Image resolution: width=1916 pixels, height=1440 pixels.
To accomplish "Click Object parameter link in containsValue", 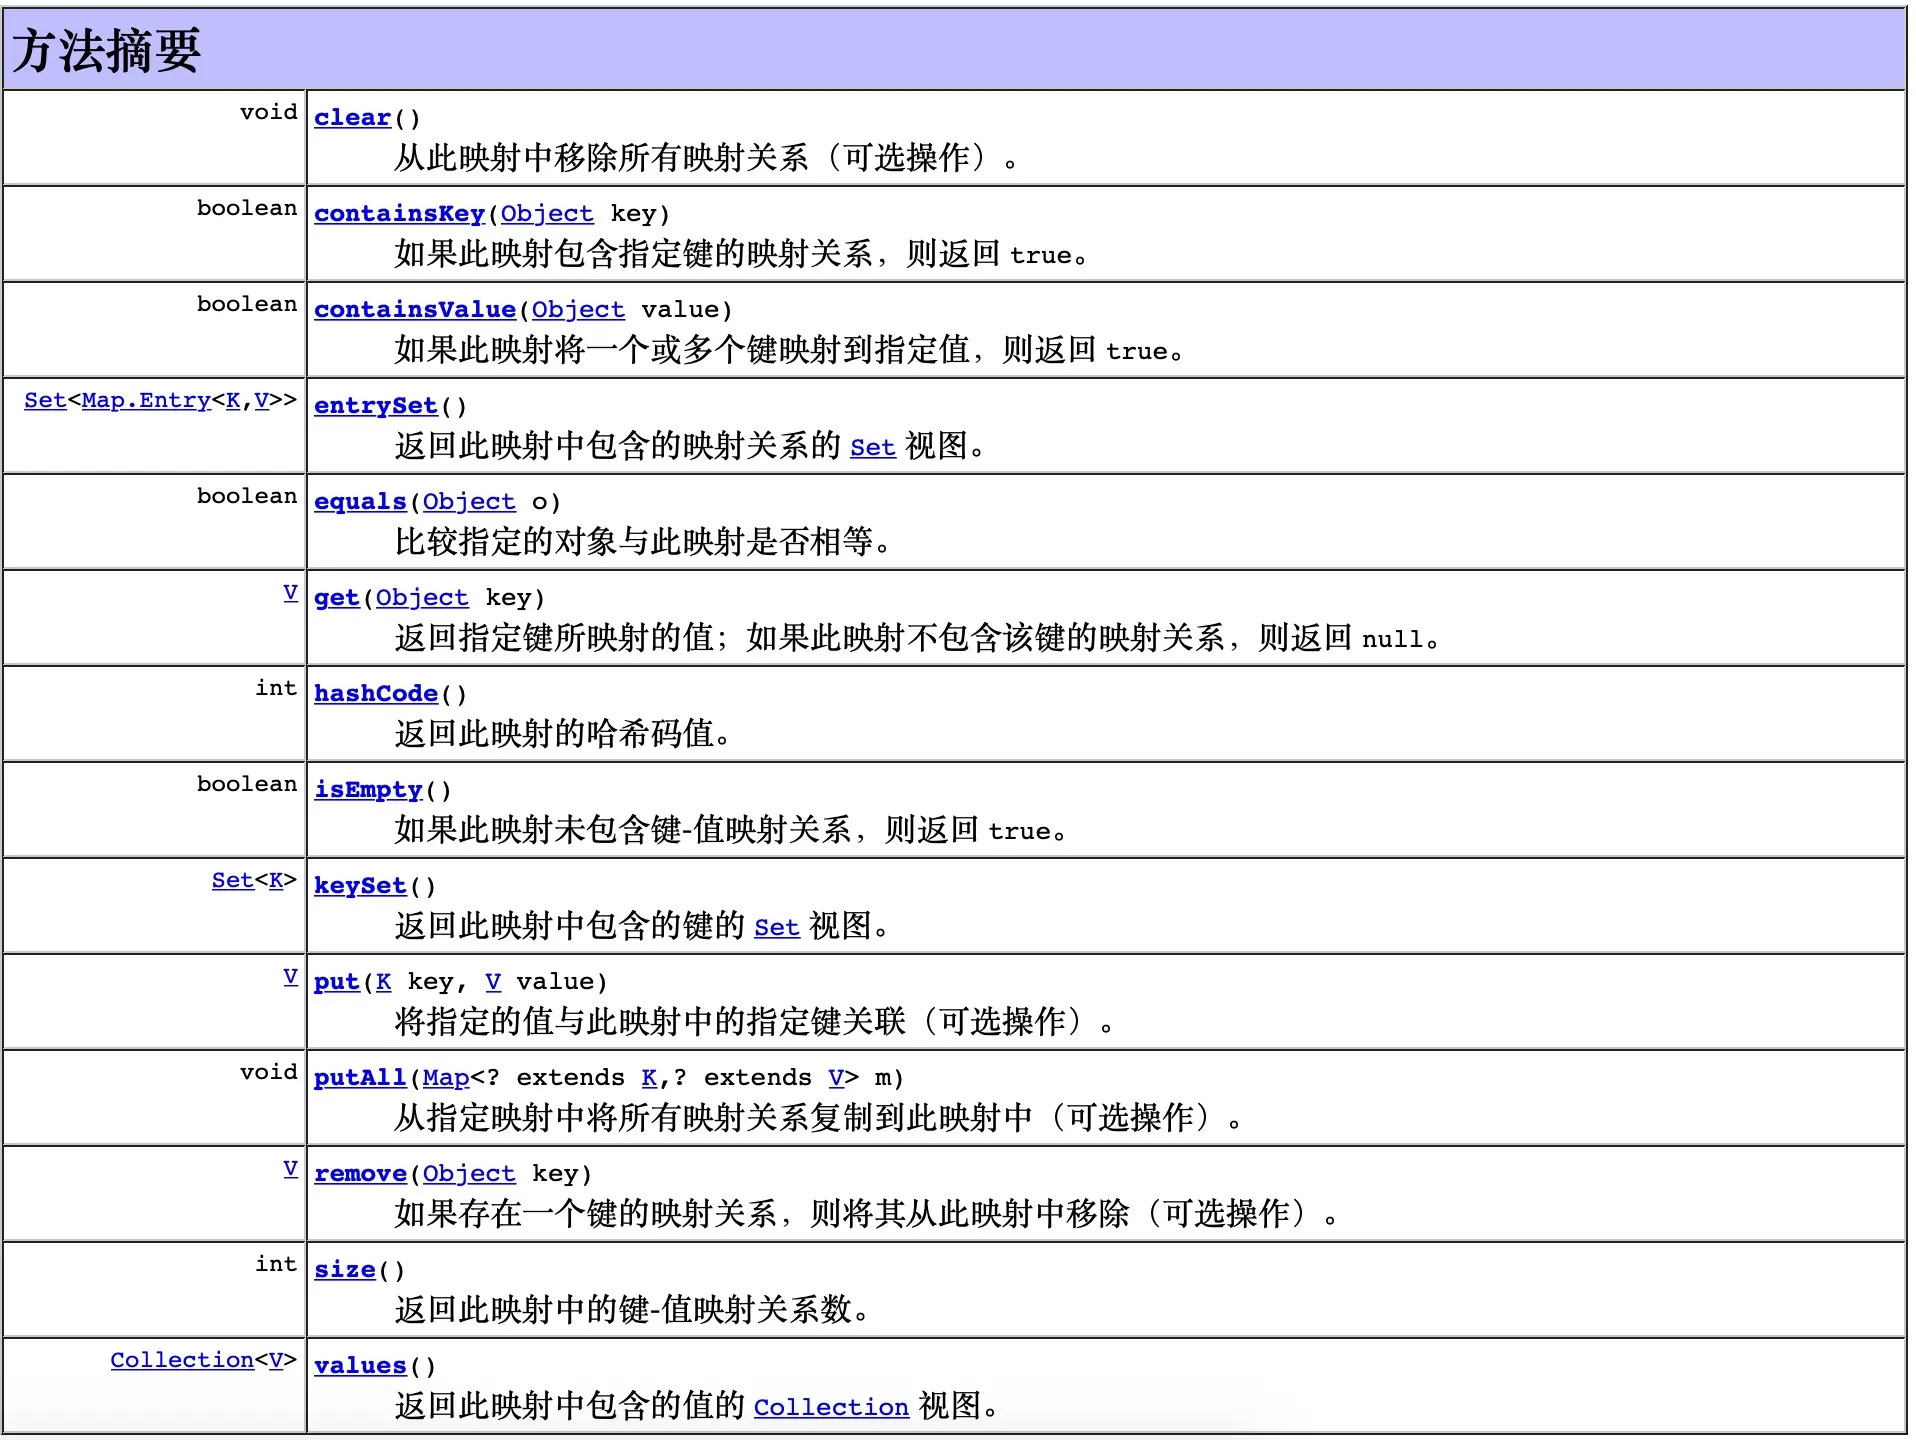I will (x=578, y=310).
